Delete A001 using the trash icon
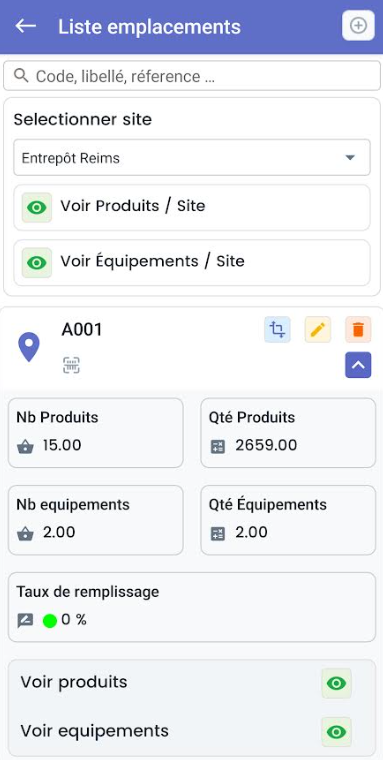383x760 pixels. click(x=358, y=330)
